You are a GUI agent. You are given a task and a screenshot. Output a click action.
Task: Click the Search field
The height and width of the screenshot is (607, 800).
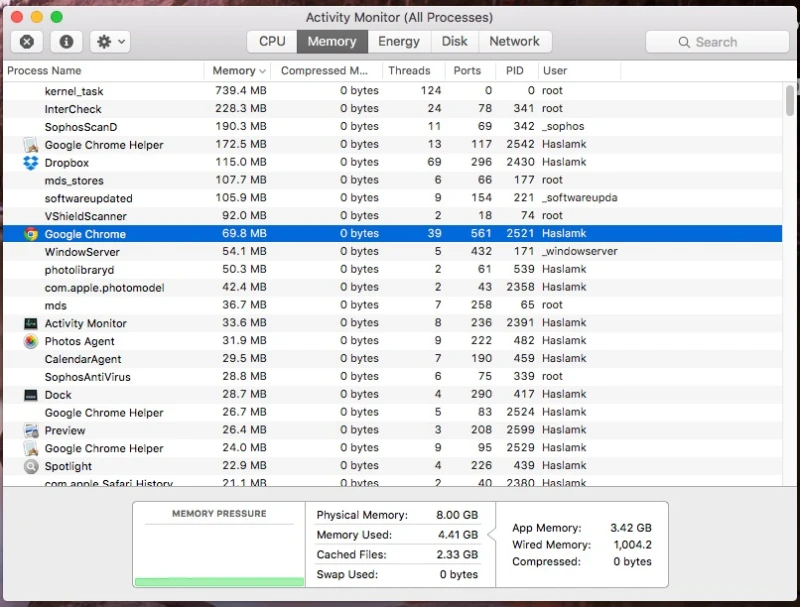(x=717, y=42)
